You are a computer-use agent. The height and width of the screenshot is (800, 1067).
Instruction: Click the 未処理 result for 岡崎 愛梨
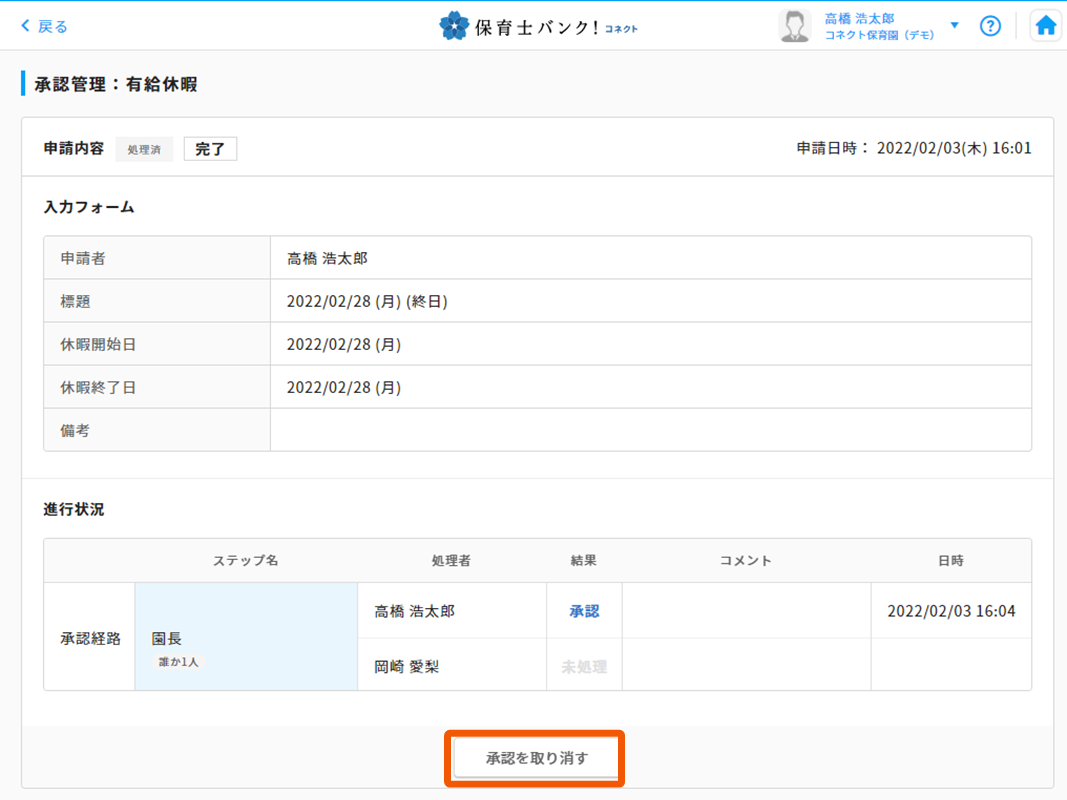584,667
